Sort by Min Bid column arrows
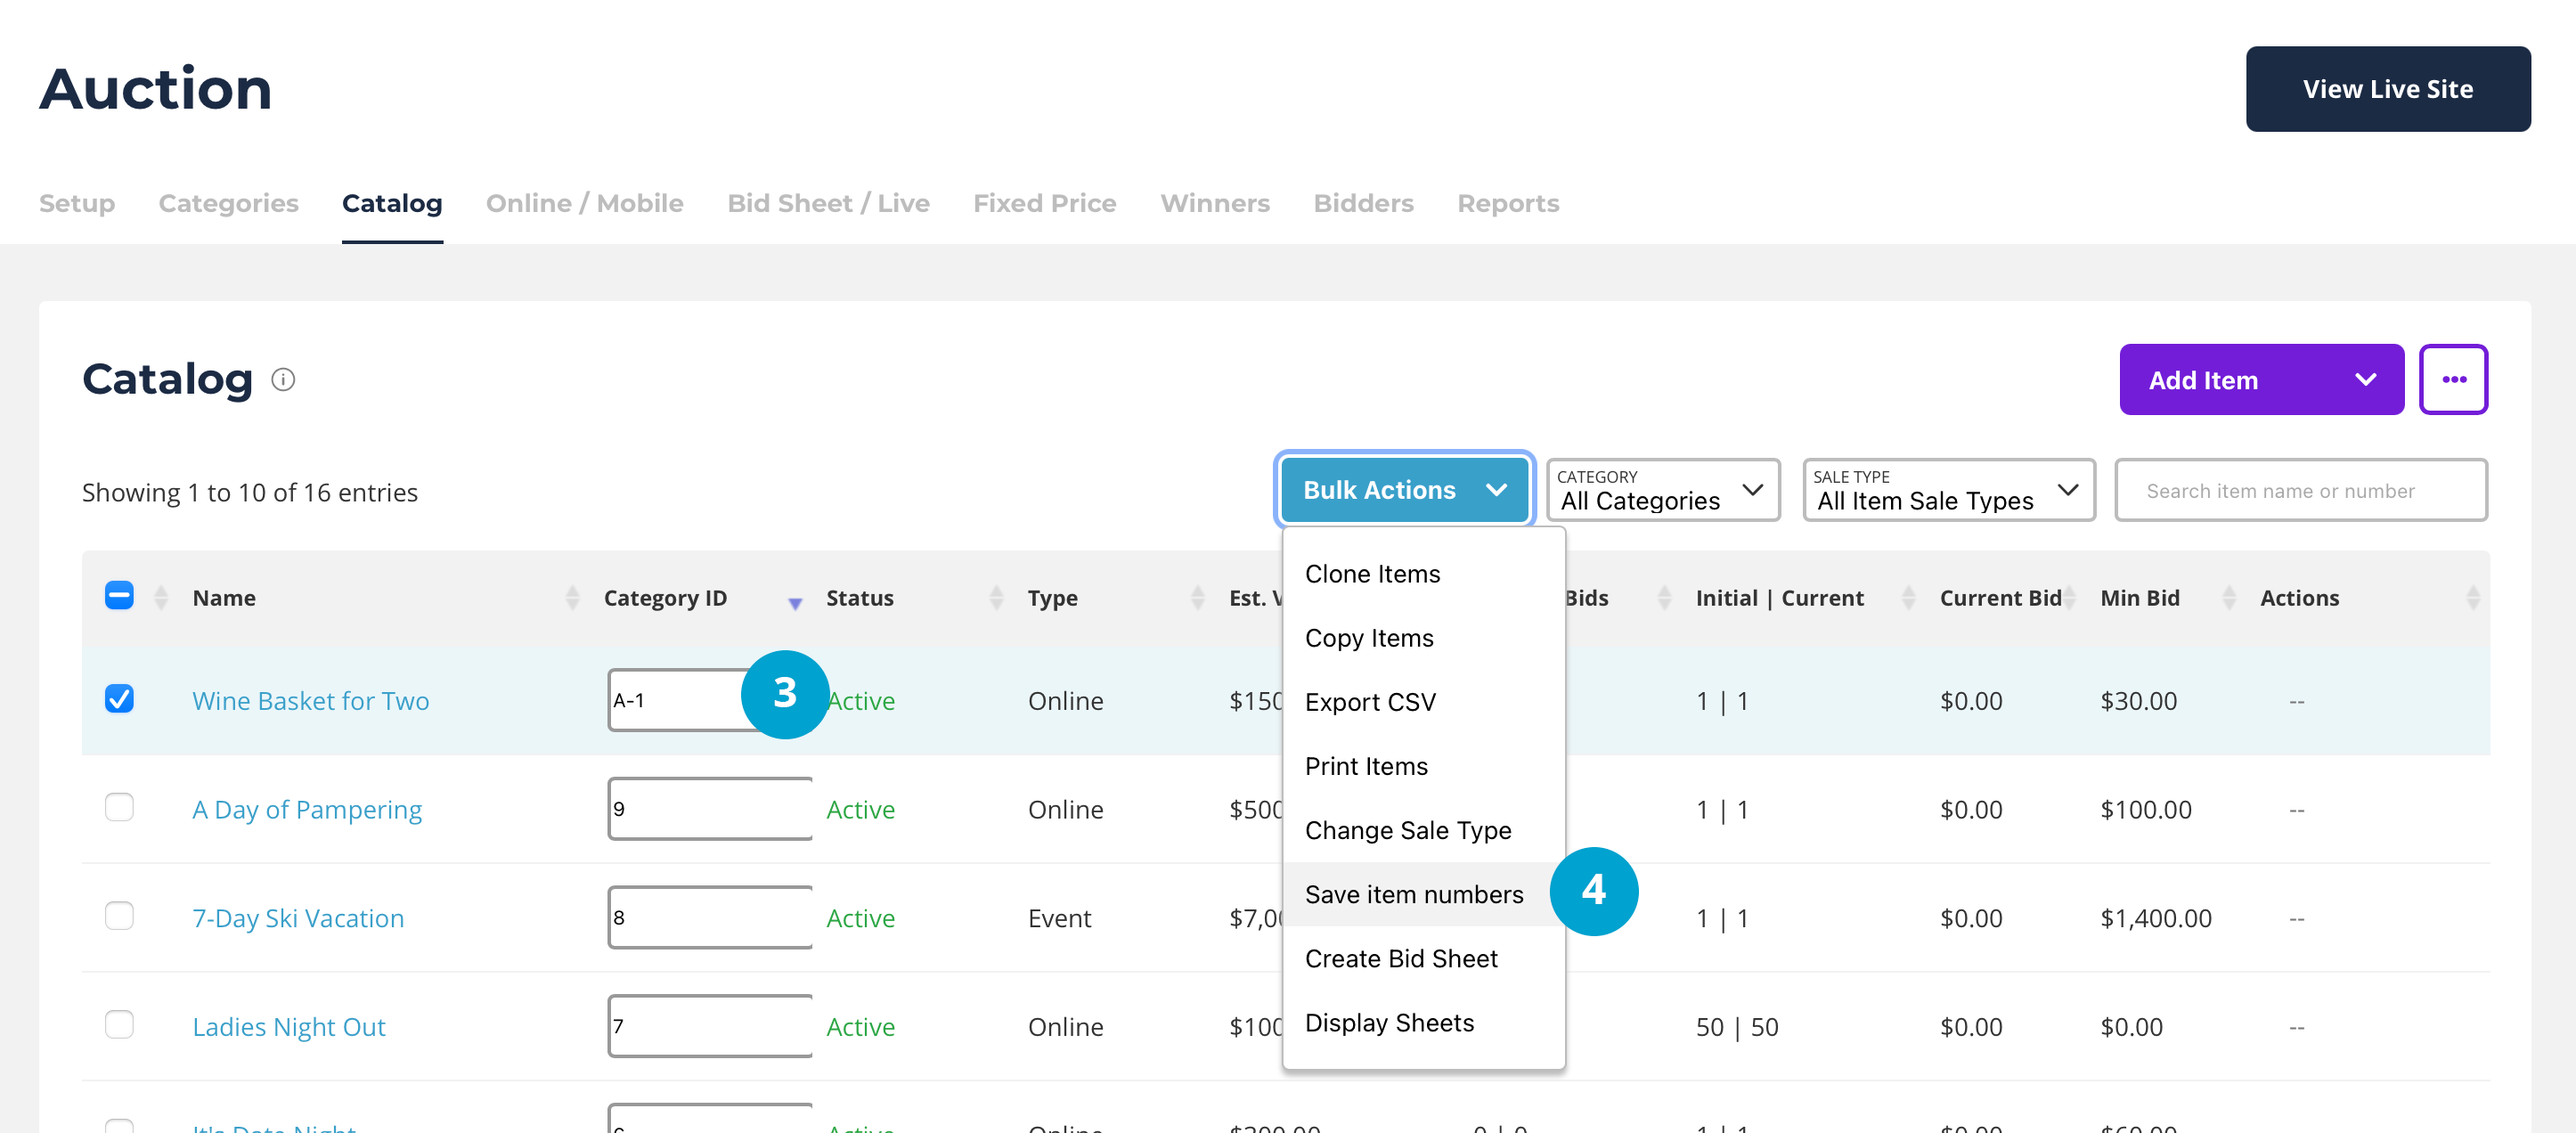 point(2228,598)
